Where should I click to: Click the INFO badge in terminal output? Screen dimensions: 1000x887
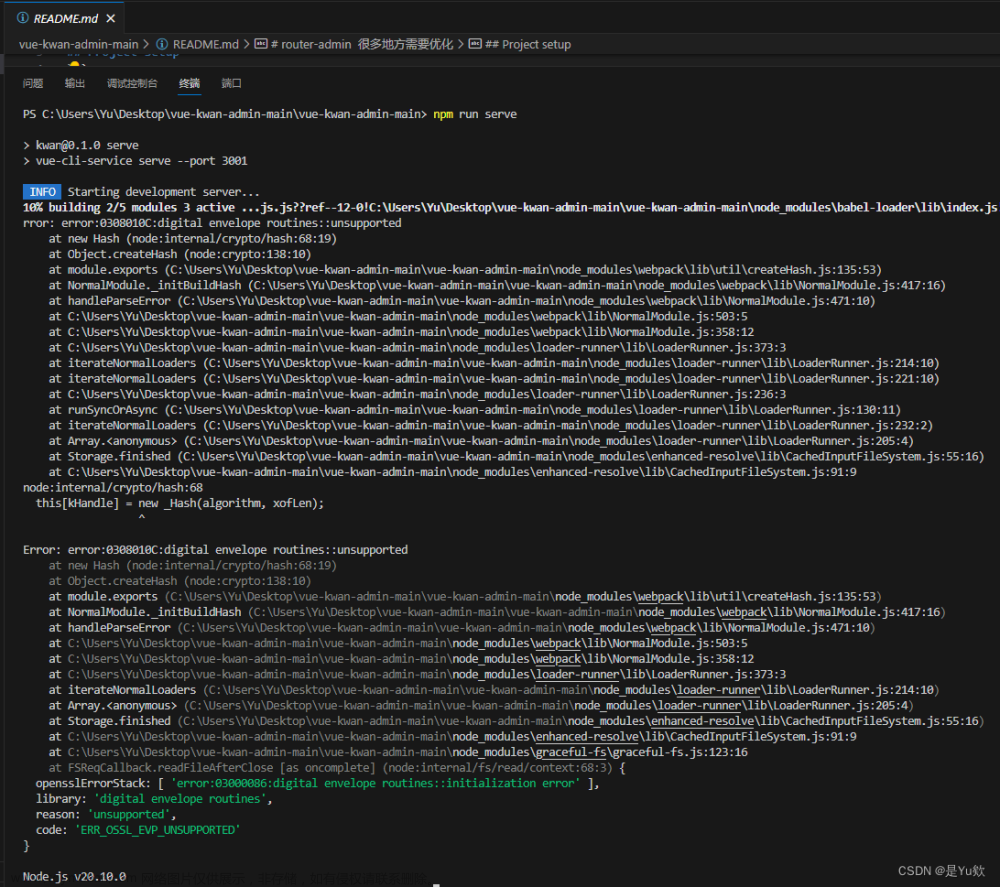[x=42, y=192]
